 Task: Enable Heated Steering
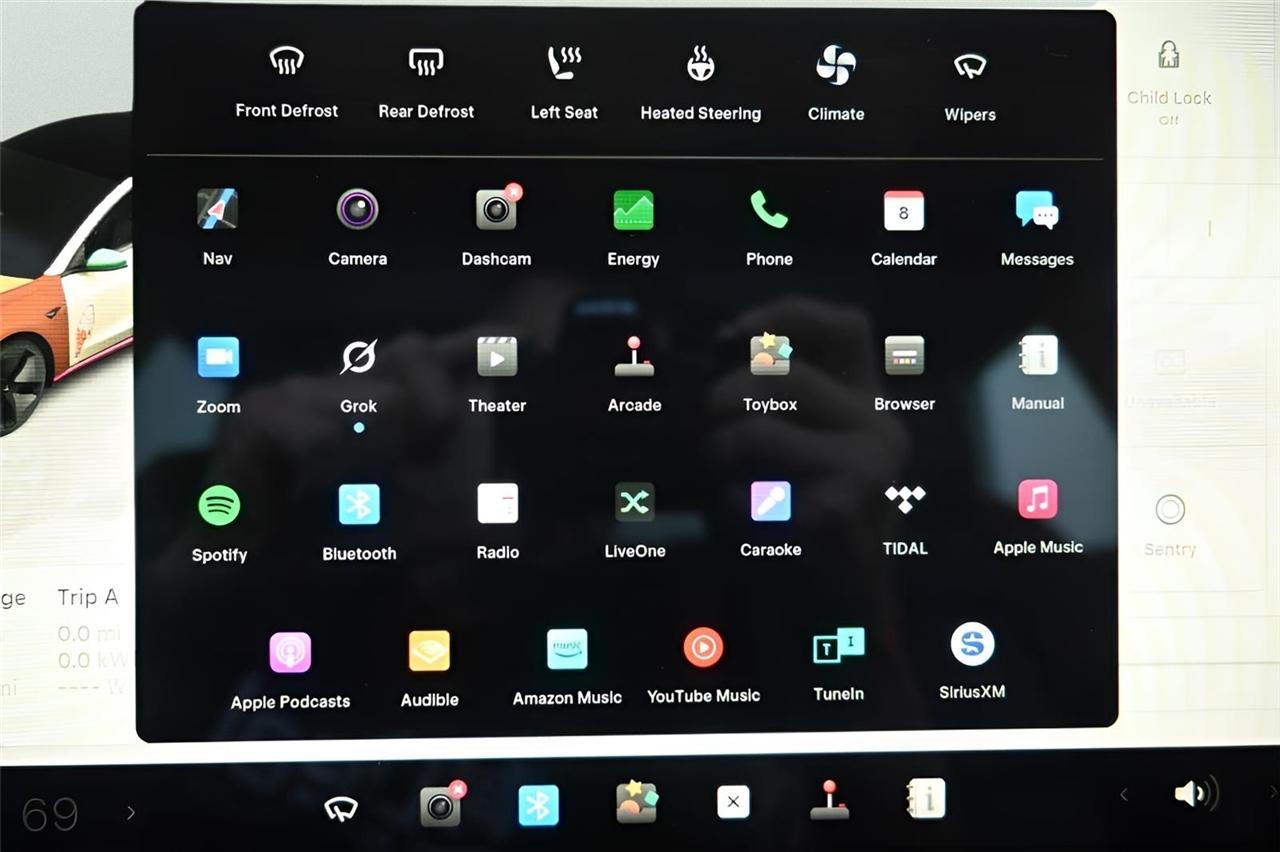(700, 65)
